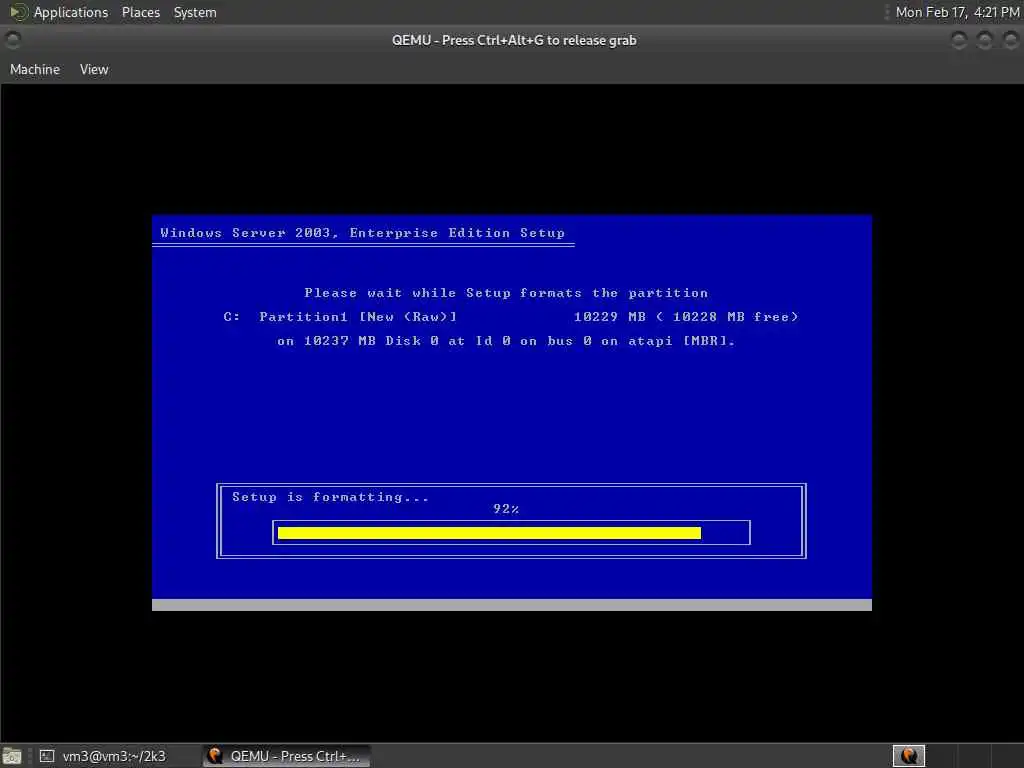Click the QEMU window menu button at title bar left

pos(12,40)
